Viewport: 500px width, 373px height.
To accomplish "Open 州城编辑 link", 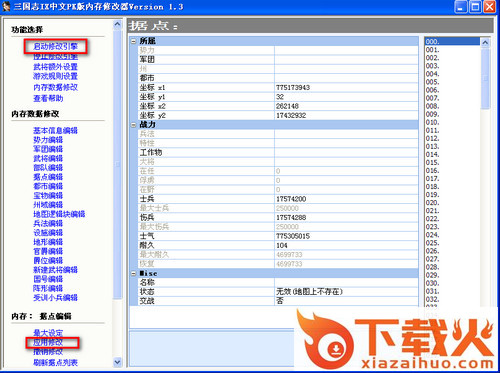I will tap(48, 205).
